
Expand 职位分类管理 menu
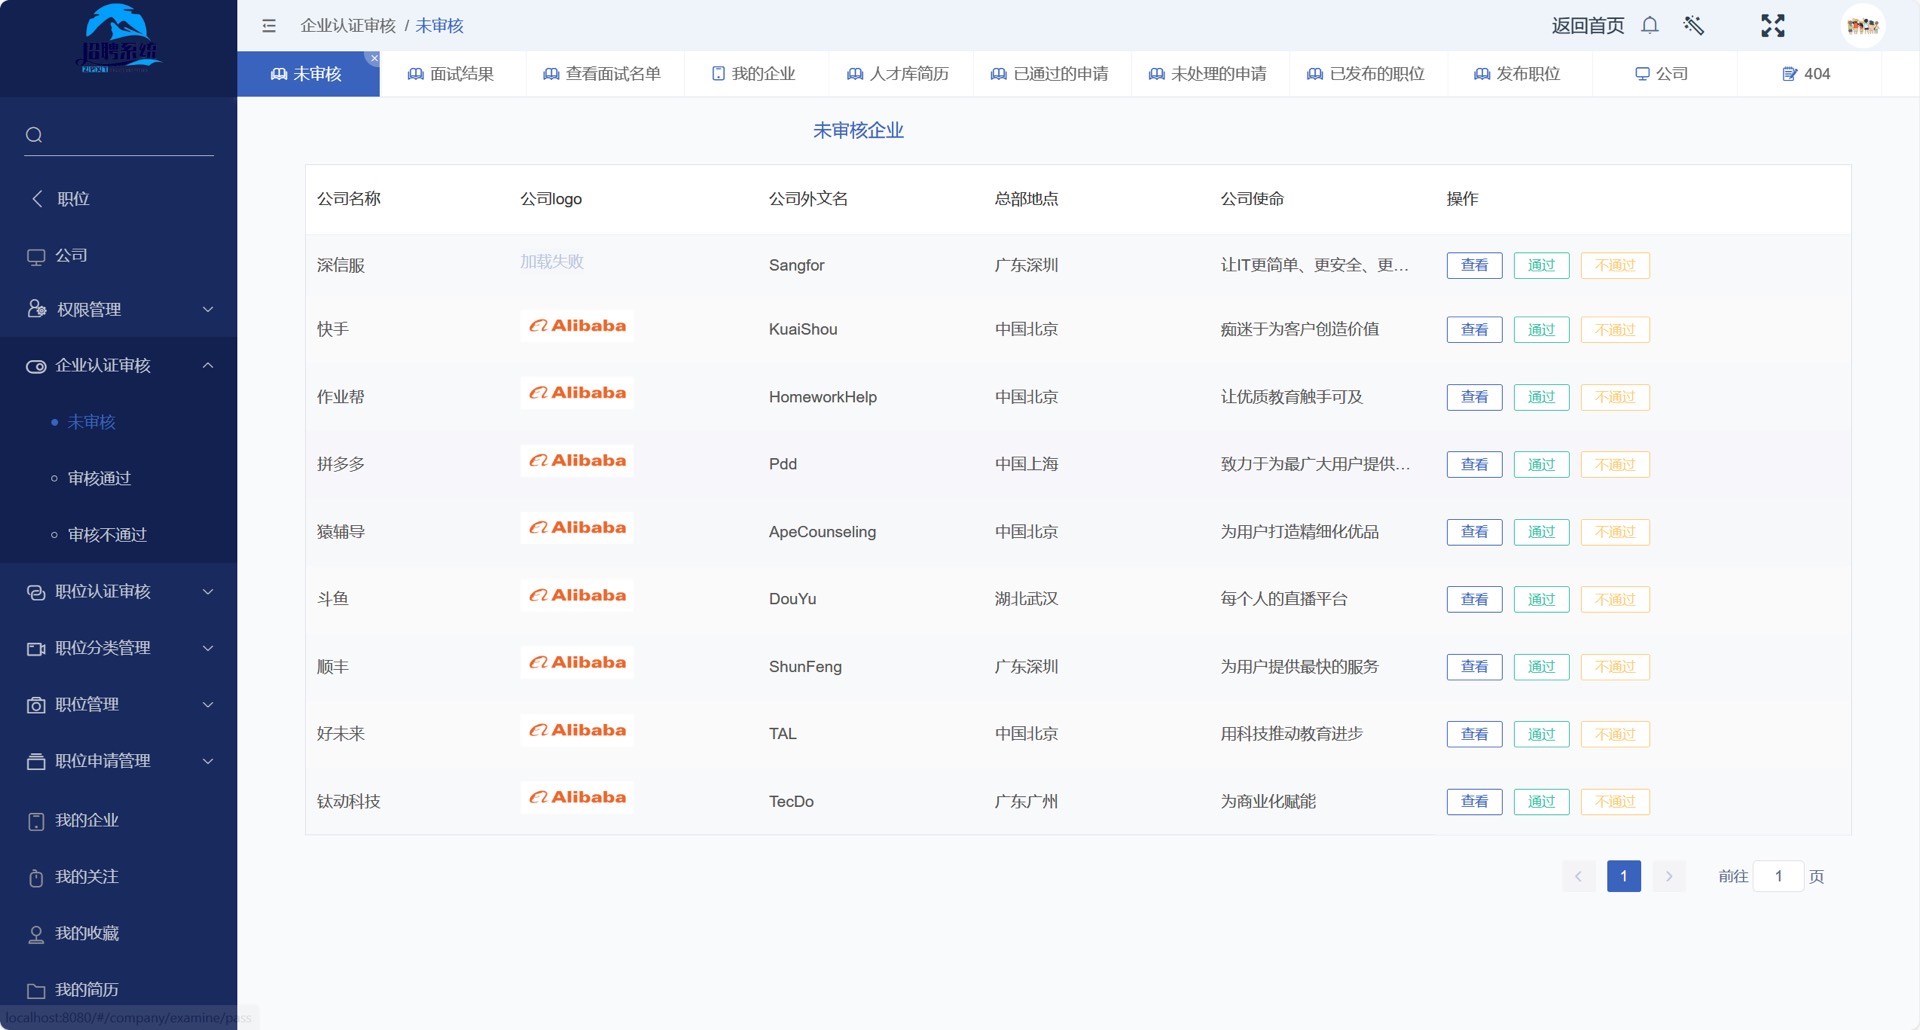pyautogui.click(x=118, y=648)
